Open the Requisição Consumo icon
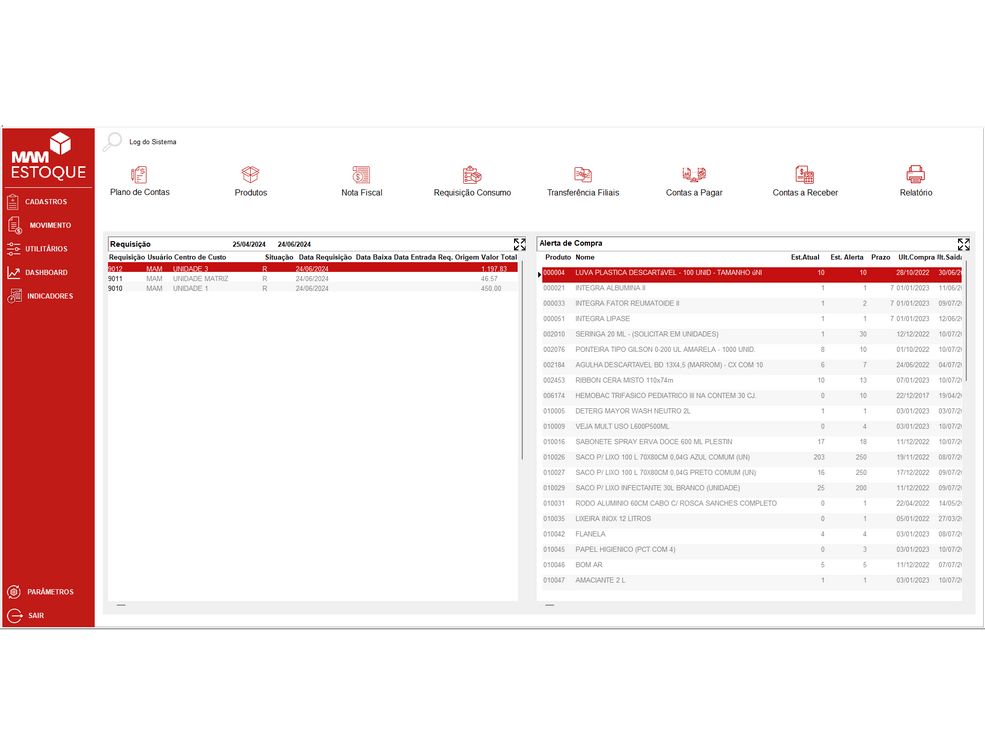 click(x=472, y=175)
